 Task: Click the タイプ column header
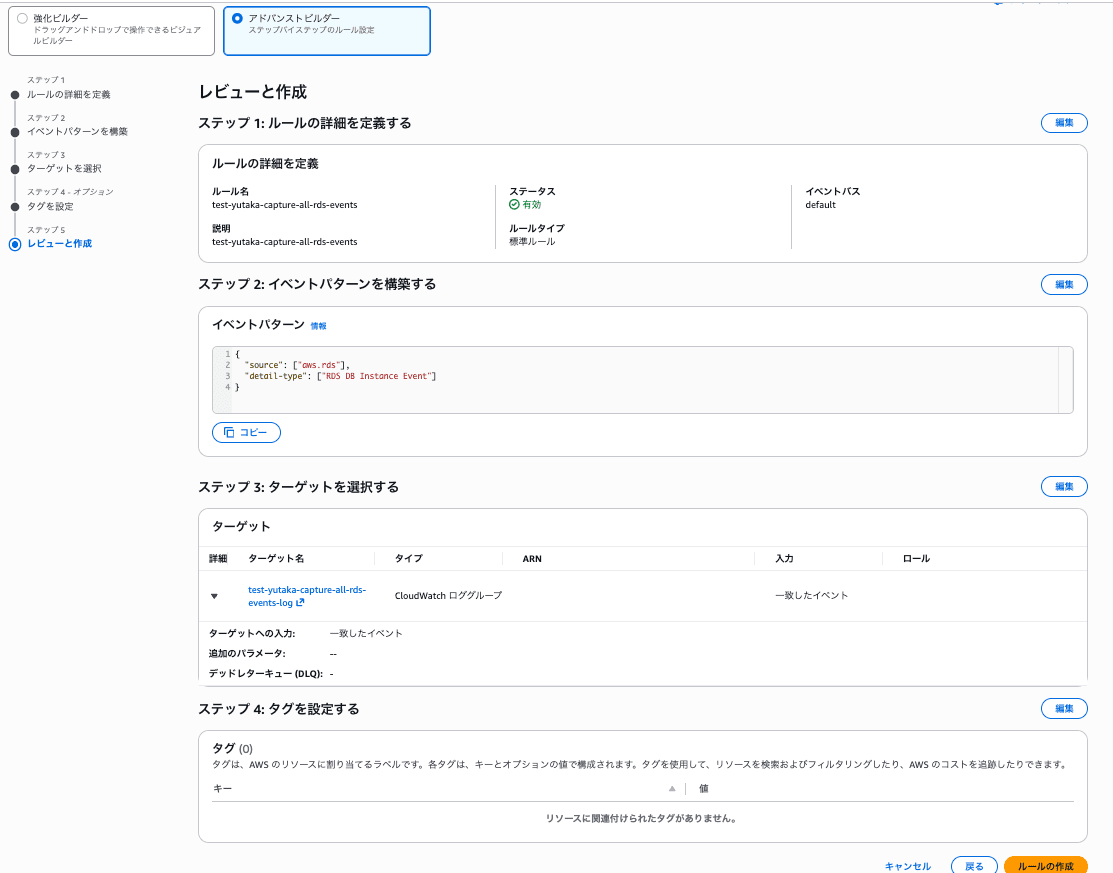tap(409, 559)
